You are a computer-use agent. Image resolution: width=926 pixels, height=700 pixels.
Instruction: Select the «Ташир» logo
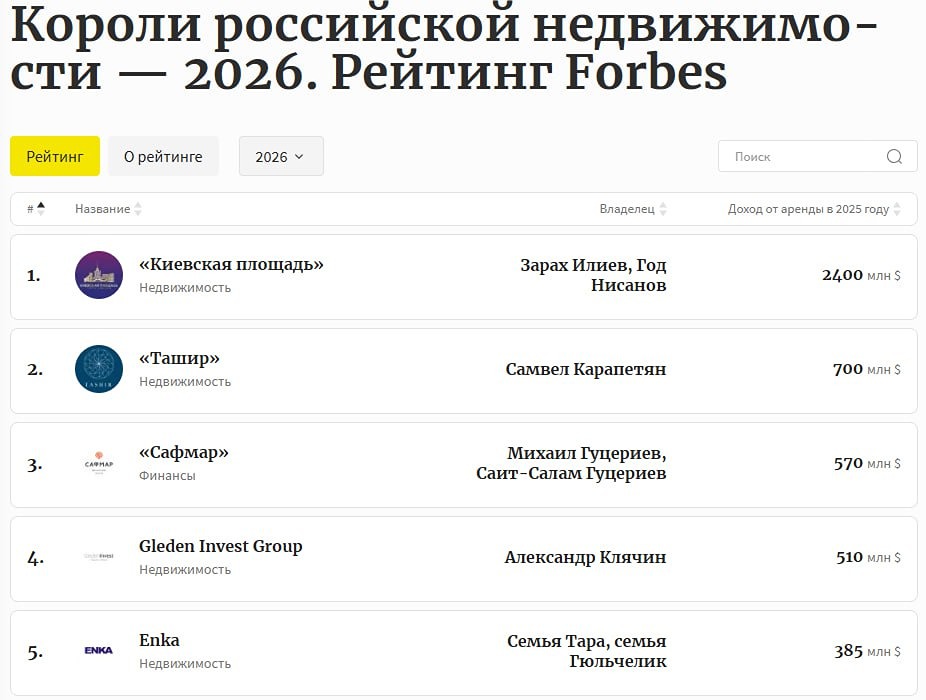(x=98, y=368)
